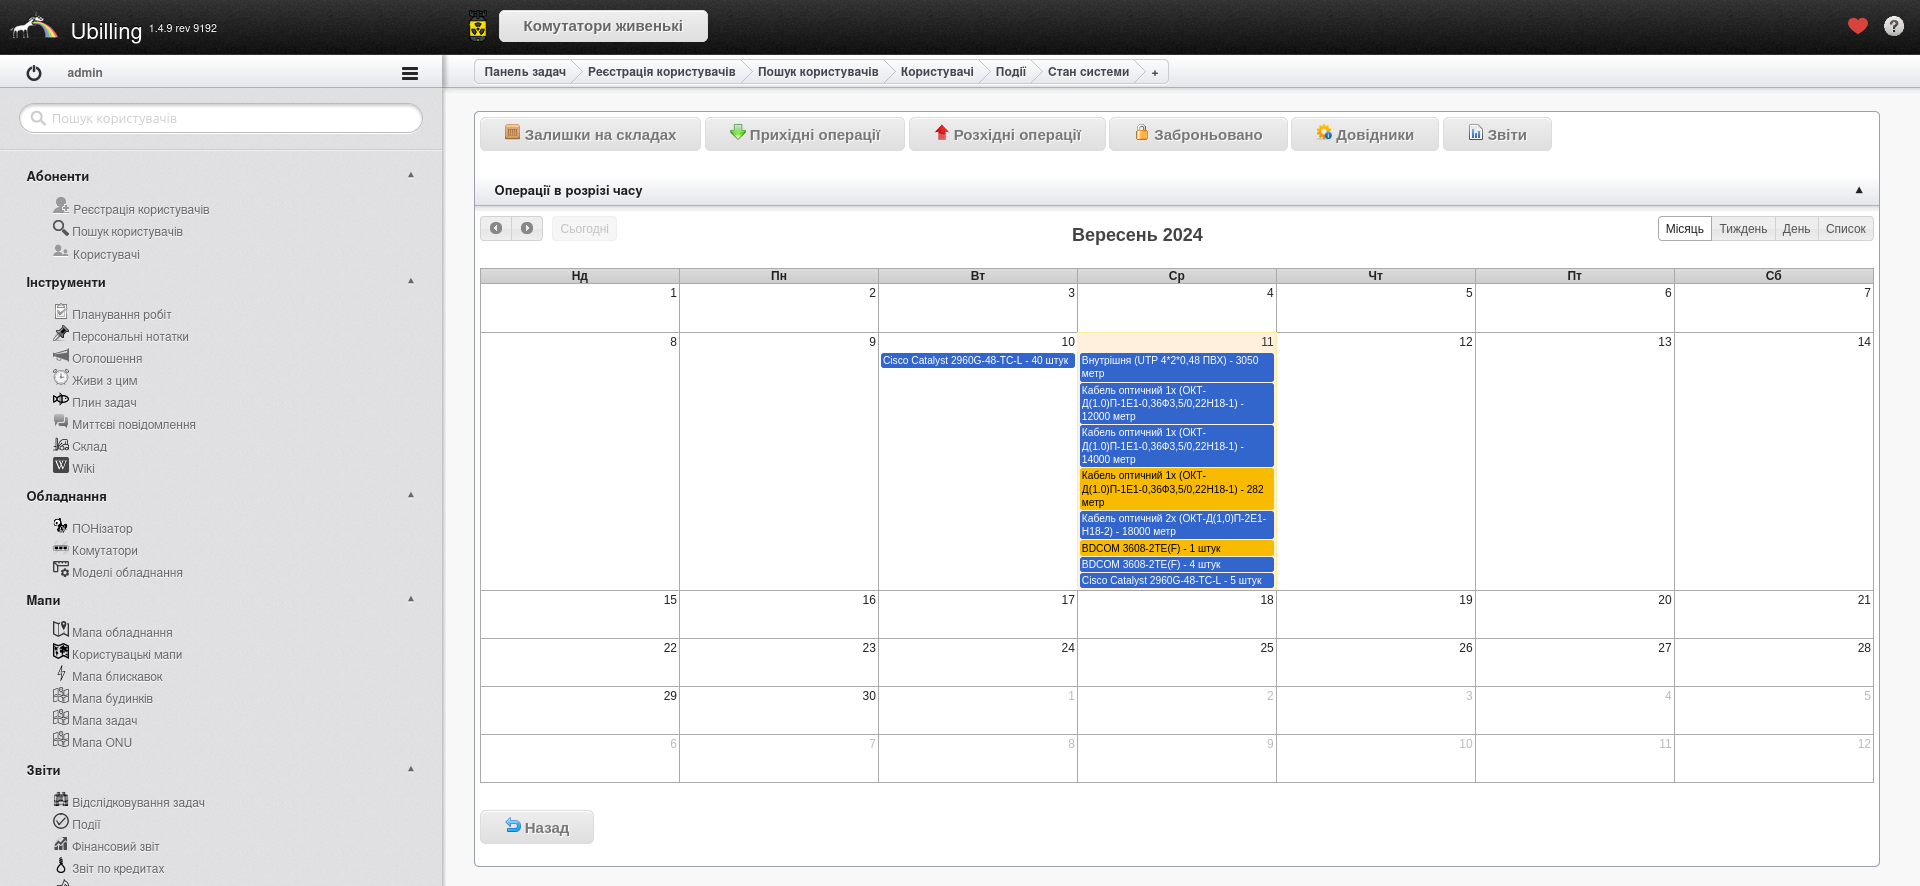
Task: Switch calendar to Список view
Action: pos(1845,229)
